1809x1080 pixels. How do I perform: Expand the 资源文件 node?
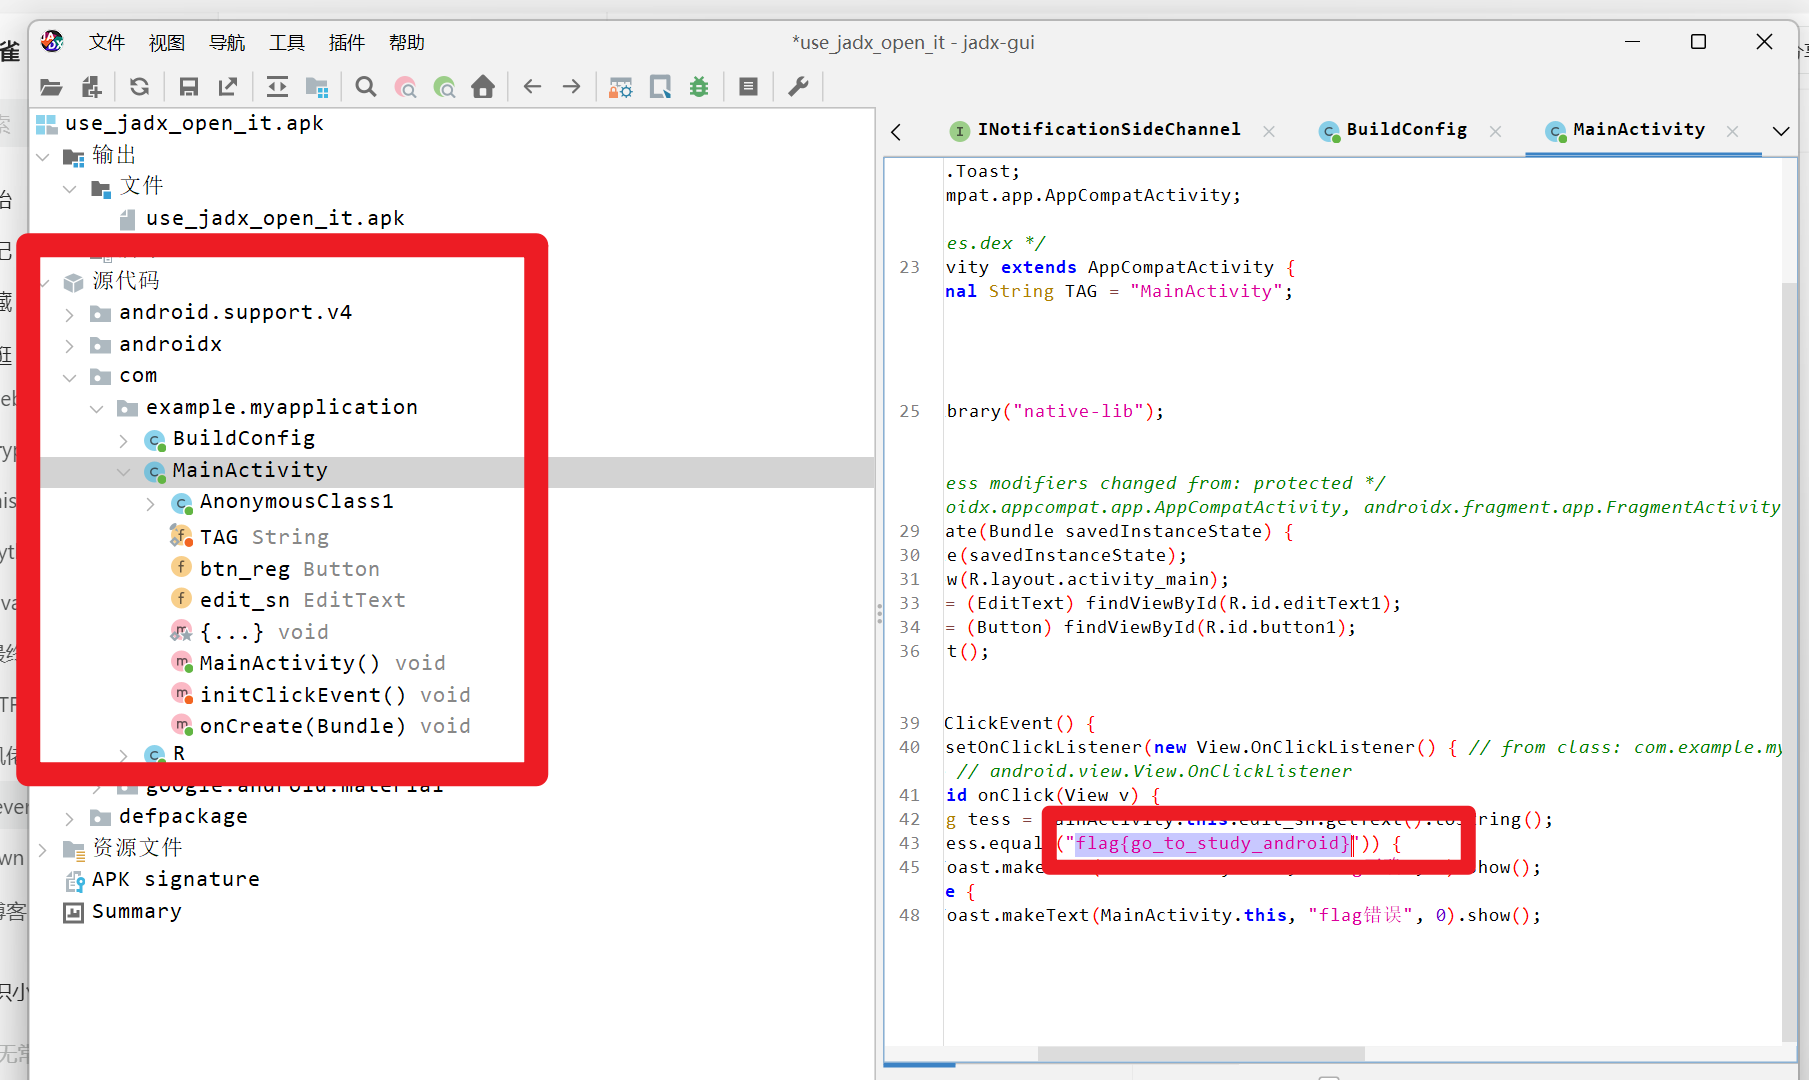43,849
